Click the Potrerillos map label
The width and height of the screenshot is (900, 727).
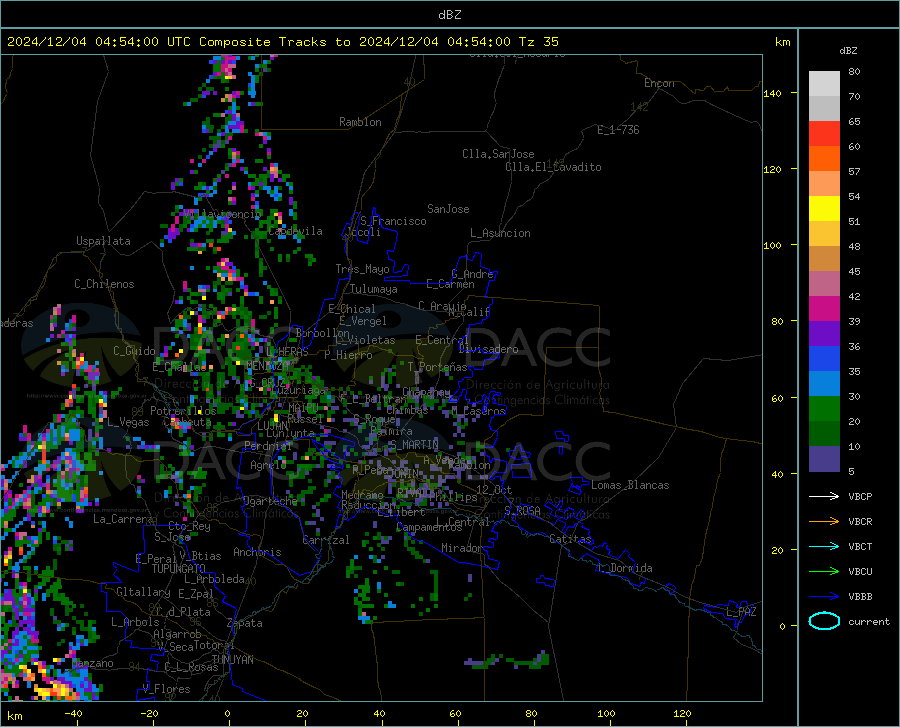183,411
